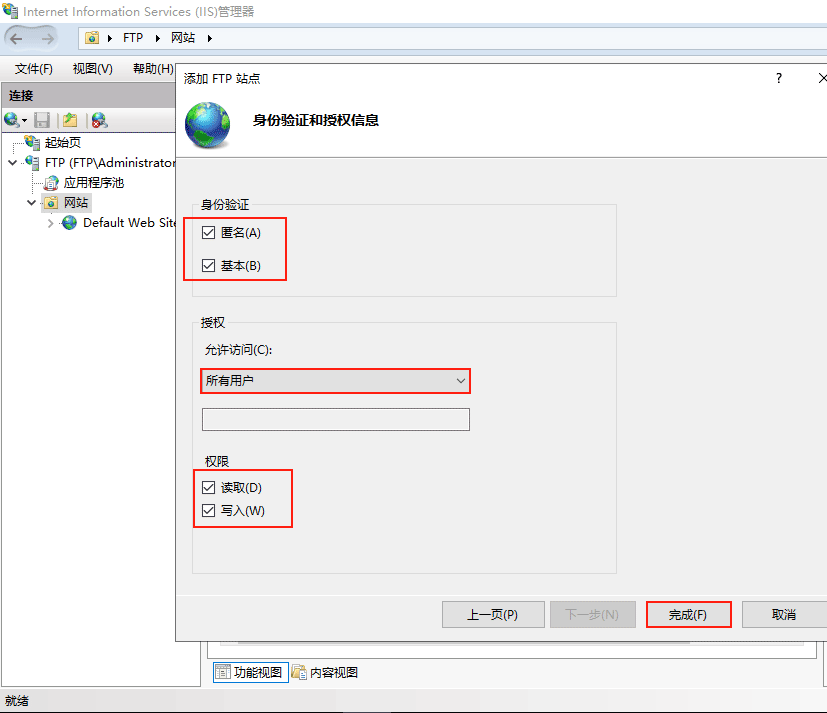The image size is (827, 713).
Task: Click the arrow after 网站 in address bar
Action: pyautogui.click(x=209, y=38)
